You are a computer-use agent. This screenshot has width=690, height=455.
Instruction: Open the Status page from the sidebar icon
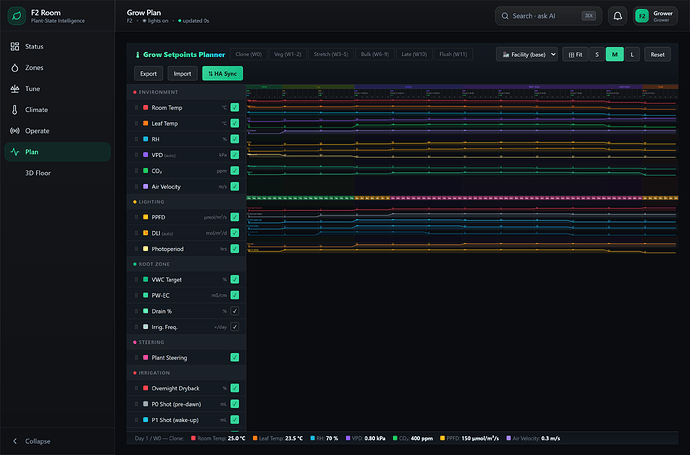click(x=15, y=46)
